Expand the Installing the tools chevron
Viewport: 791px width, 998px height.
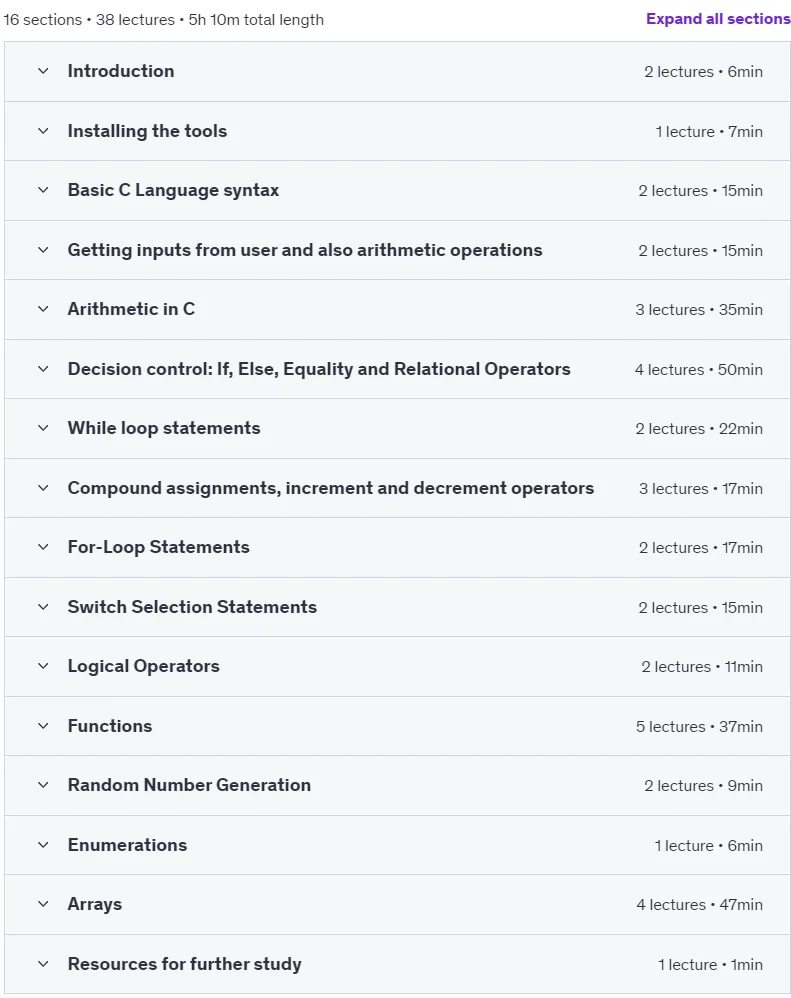[43, 130]
